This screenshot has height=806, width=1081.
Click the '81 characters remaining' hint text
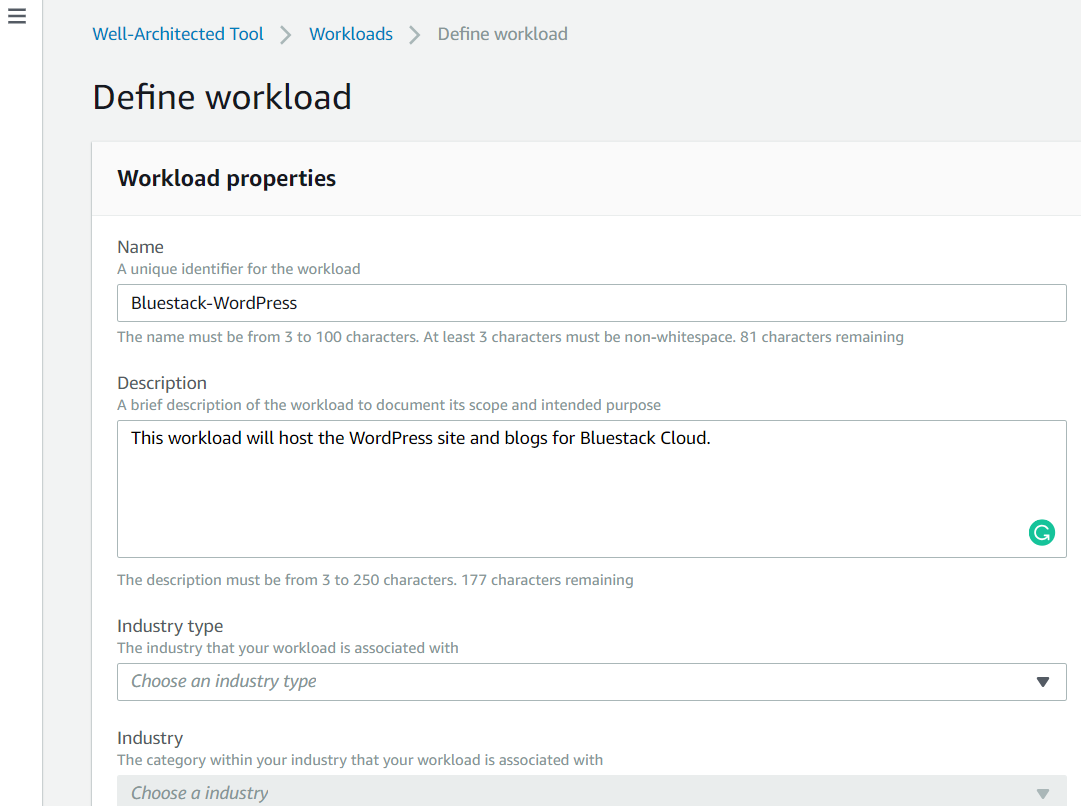coord(822,337)
